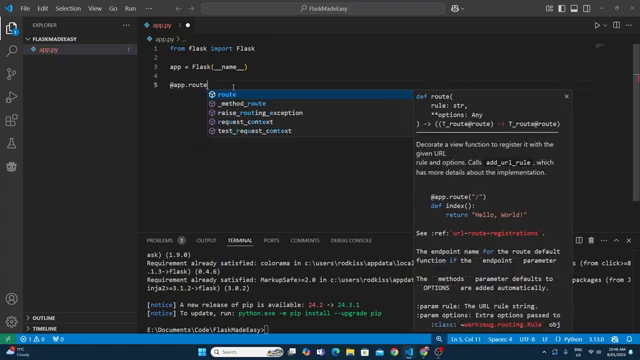Click the Split Editor Right icon
640x360 pixels.
click(x=616, y=25)
